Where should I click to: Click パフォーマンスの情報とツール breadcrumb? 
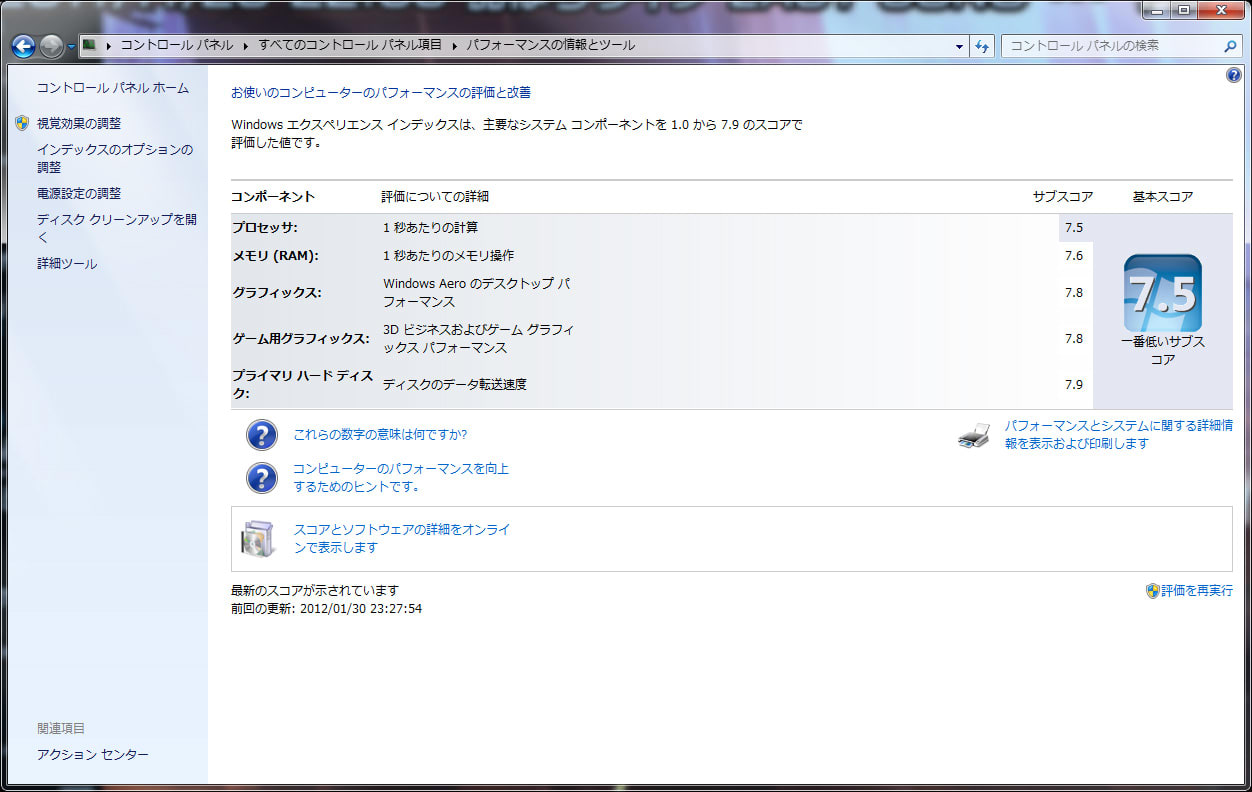pos(550,45)
